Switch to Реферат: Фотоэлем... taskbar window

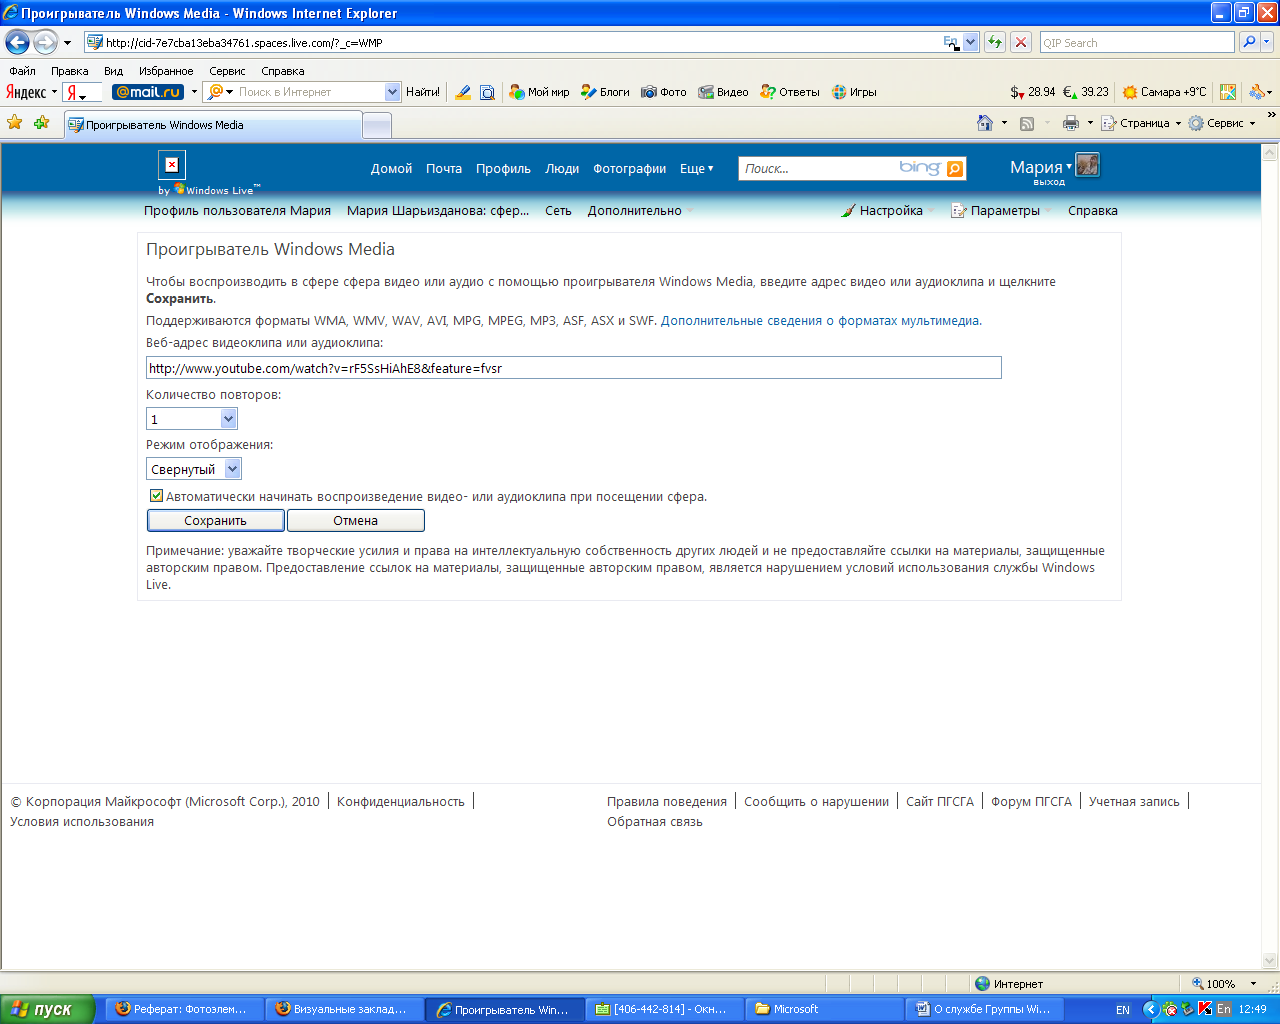point(186,1009)
